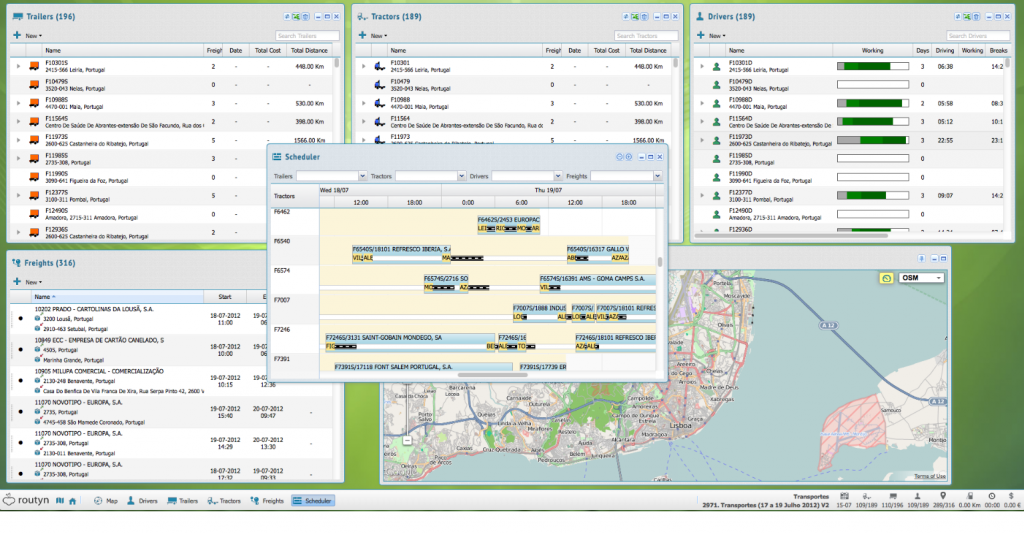Open the New dropdown in Tractors panel
This screenshot has width=1024, height=534.
click(x=378, y=36)
